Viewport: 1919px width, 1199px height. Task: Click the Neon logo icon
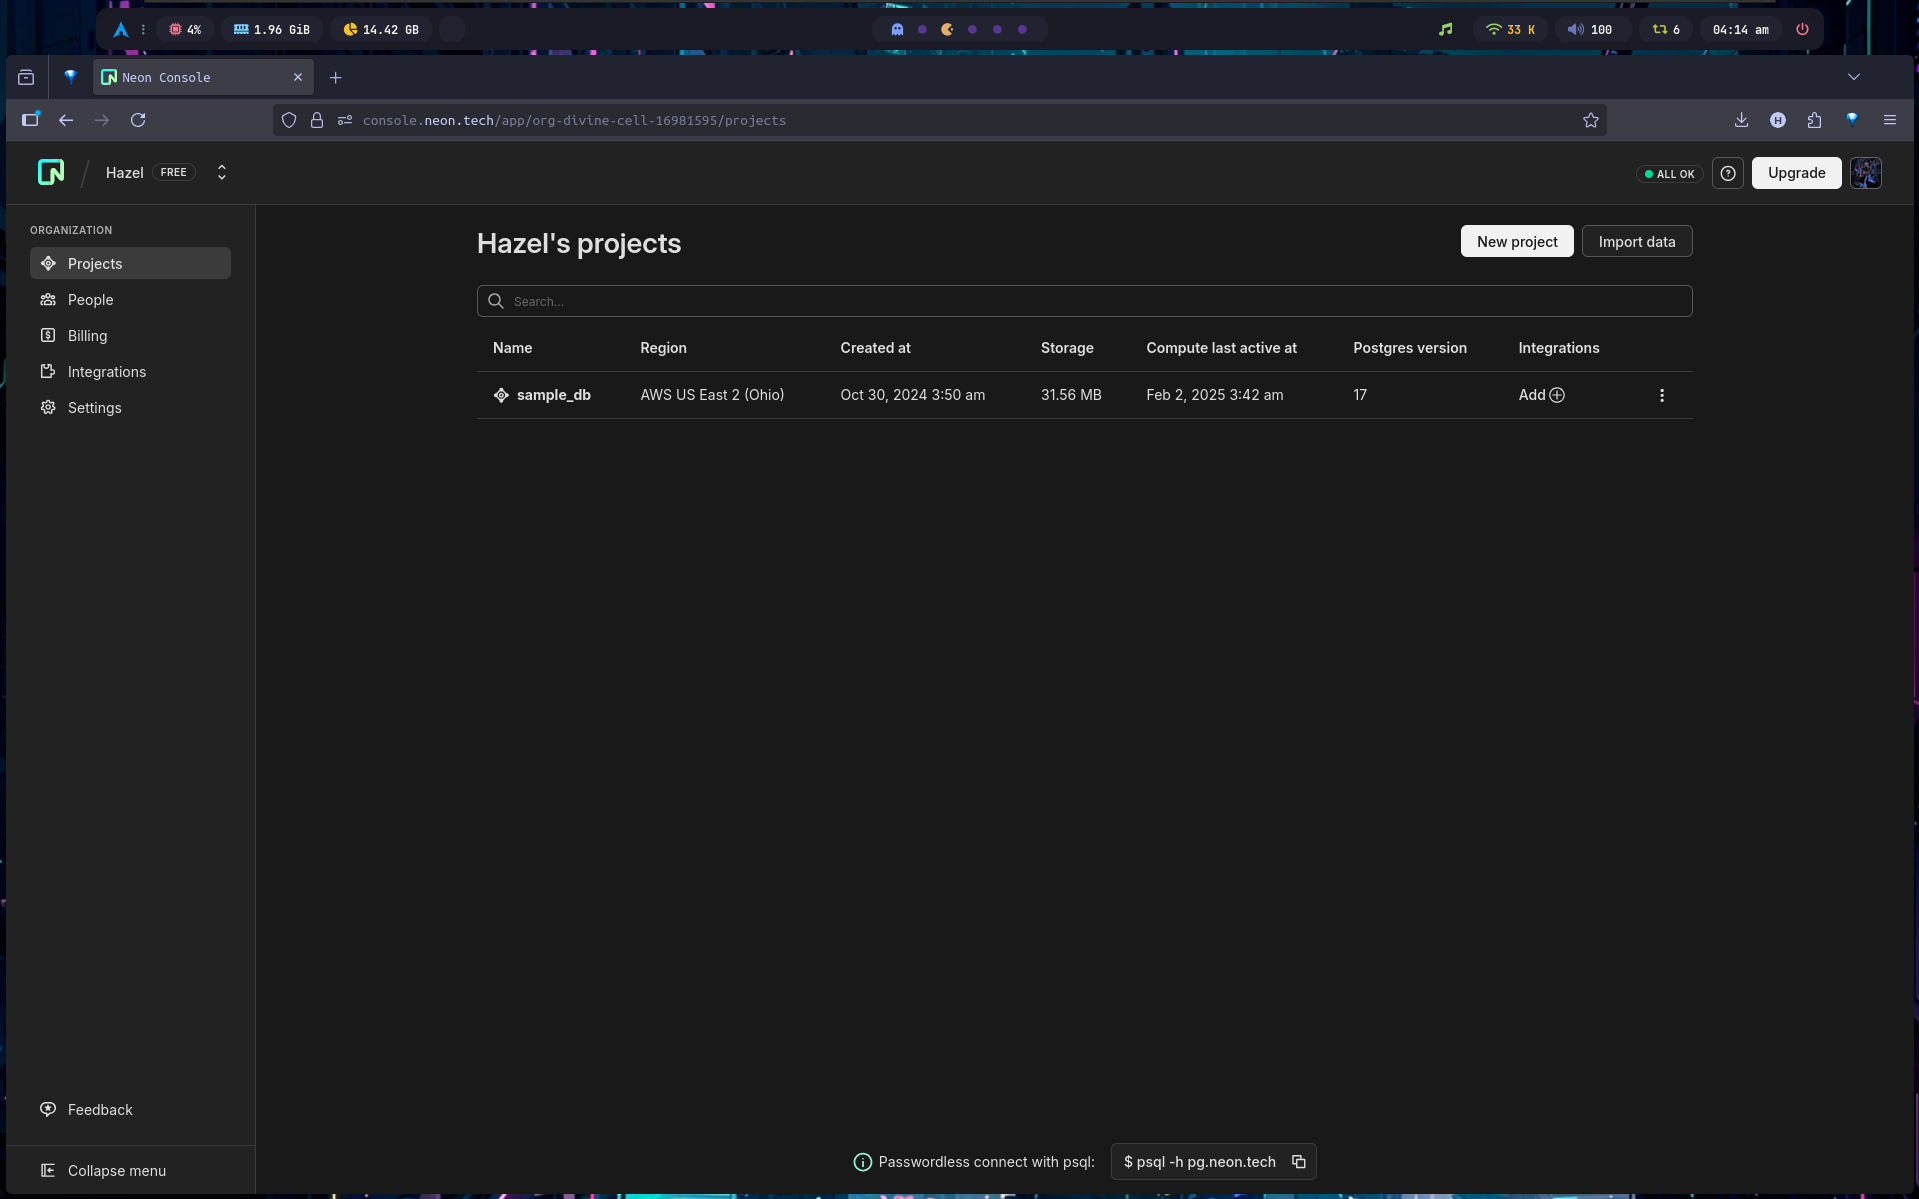click(x=51, y=173)
